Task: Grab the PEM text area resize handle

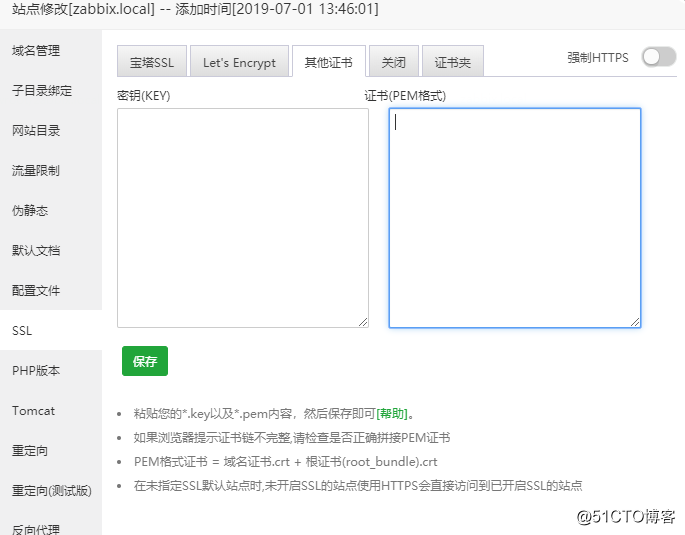Action: tap(635, 322)
